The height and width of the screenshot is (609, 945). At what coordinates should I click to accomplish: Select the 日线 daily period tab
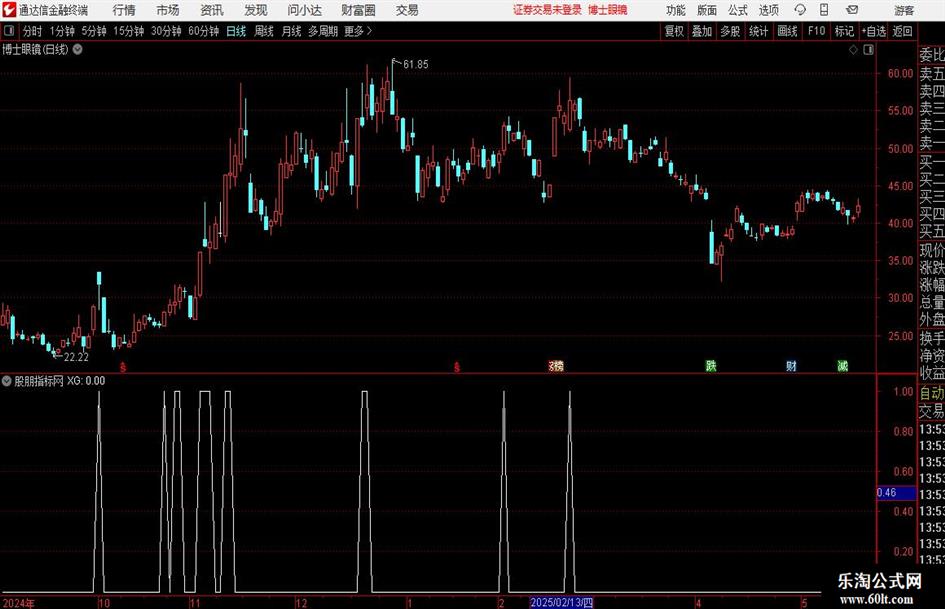(236, 31)
